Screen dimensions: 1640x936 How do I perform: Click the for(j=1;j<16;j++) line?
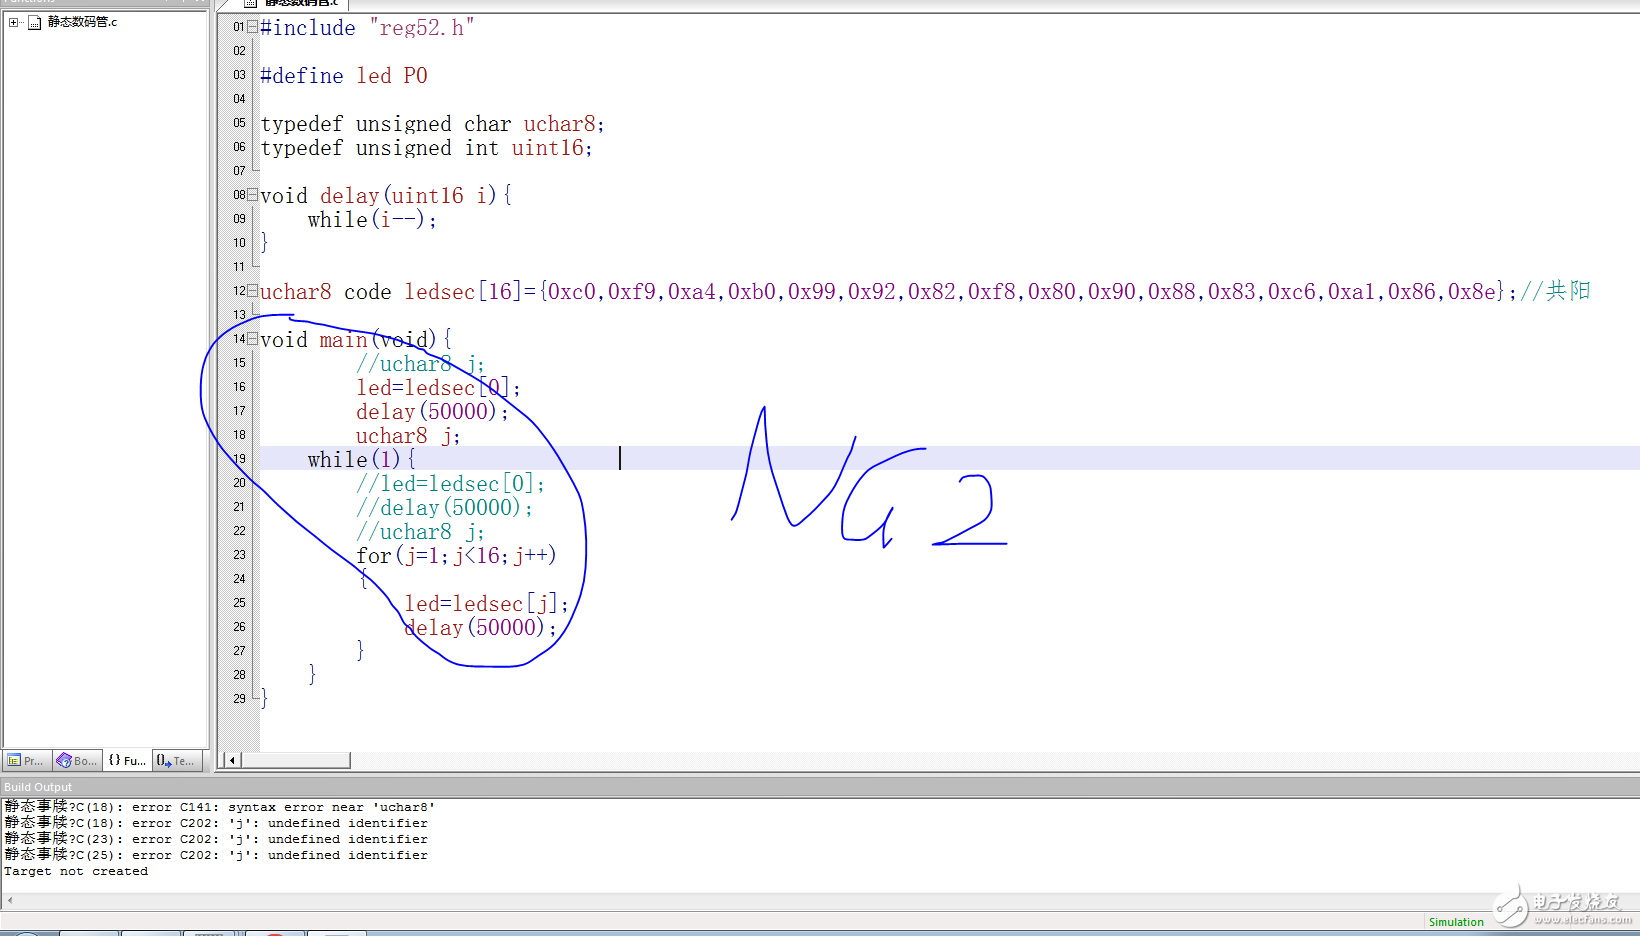click(456, 556)
